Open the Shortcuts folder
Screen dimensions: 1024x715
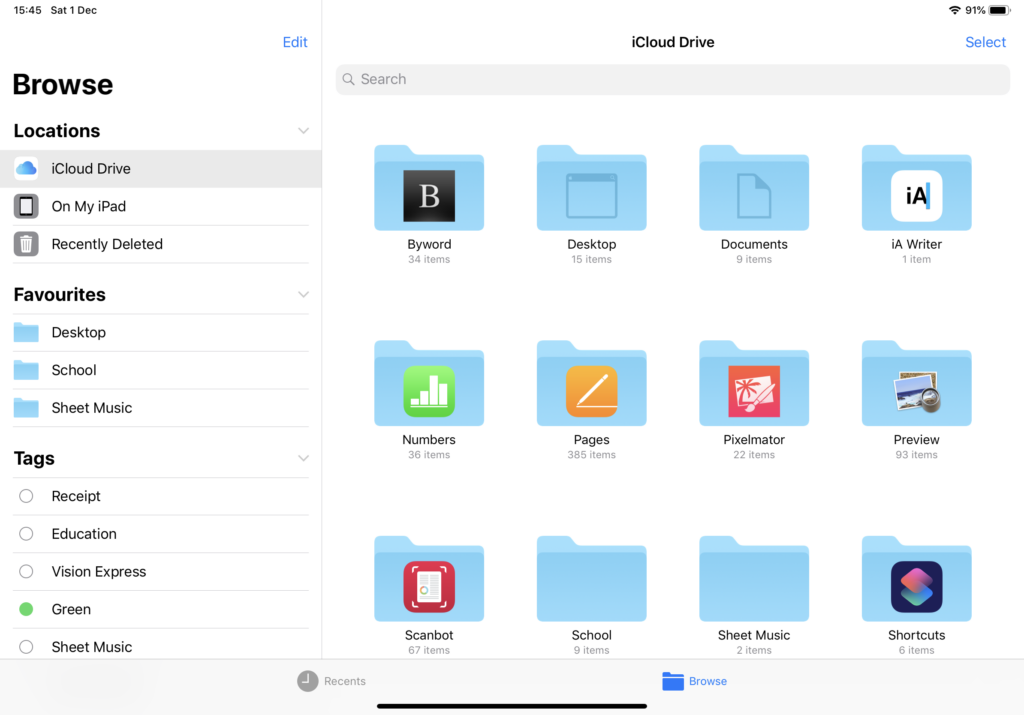tap(916, 578)
